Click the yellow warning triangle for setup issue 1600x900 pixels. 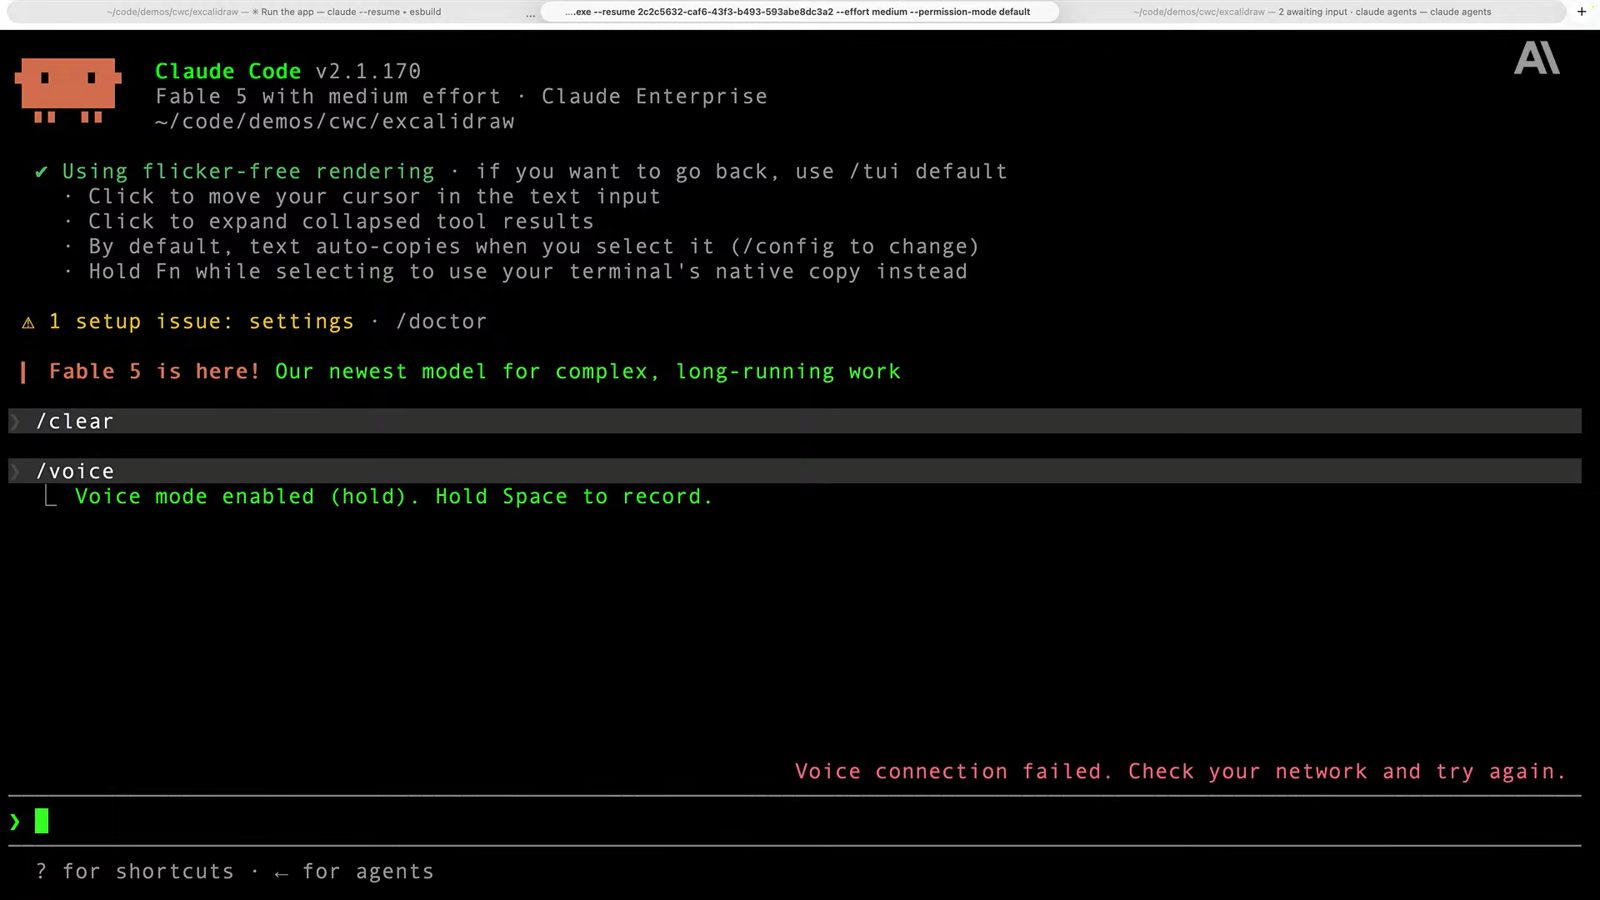click(x=28, y=322)
